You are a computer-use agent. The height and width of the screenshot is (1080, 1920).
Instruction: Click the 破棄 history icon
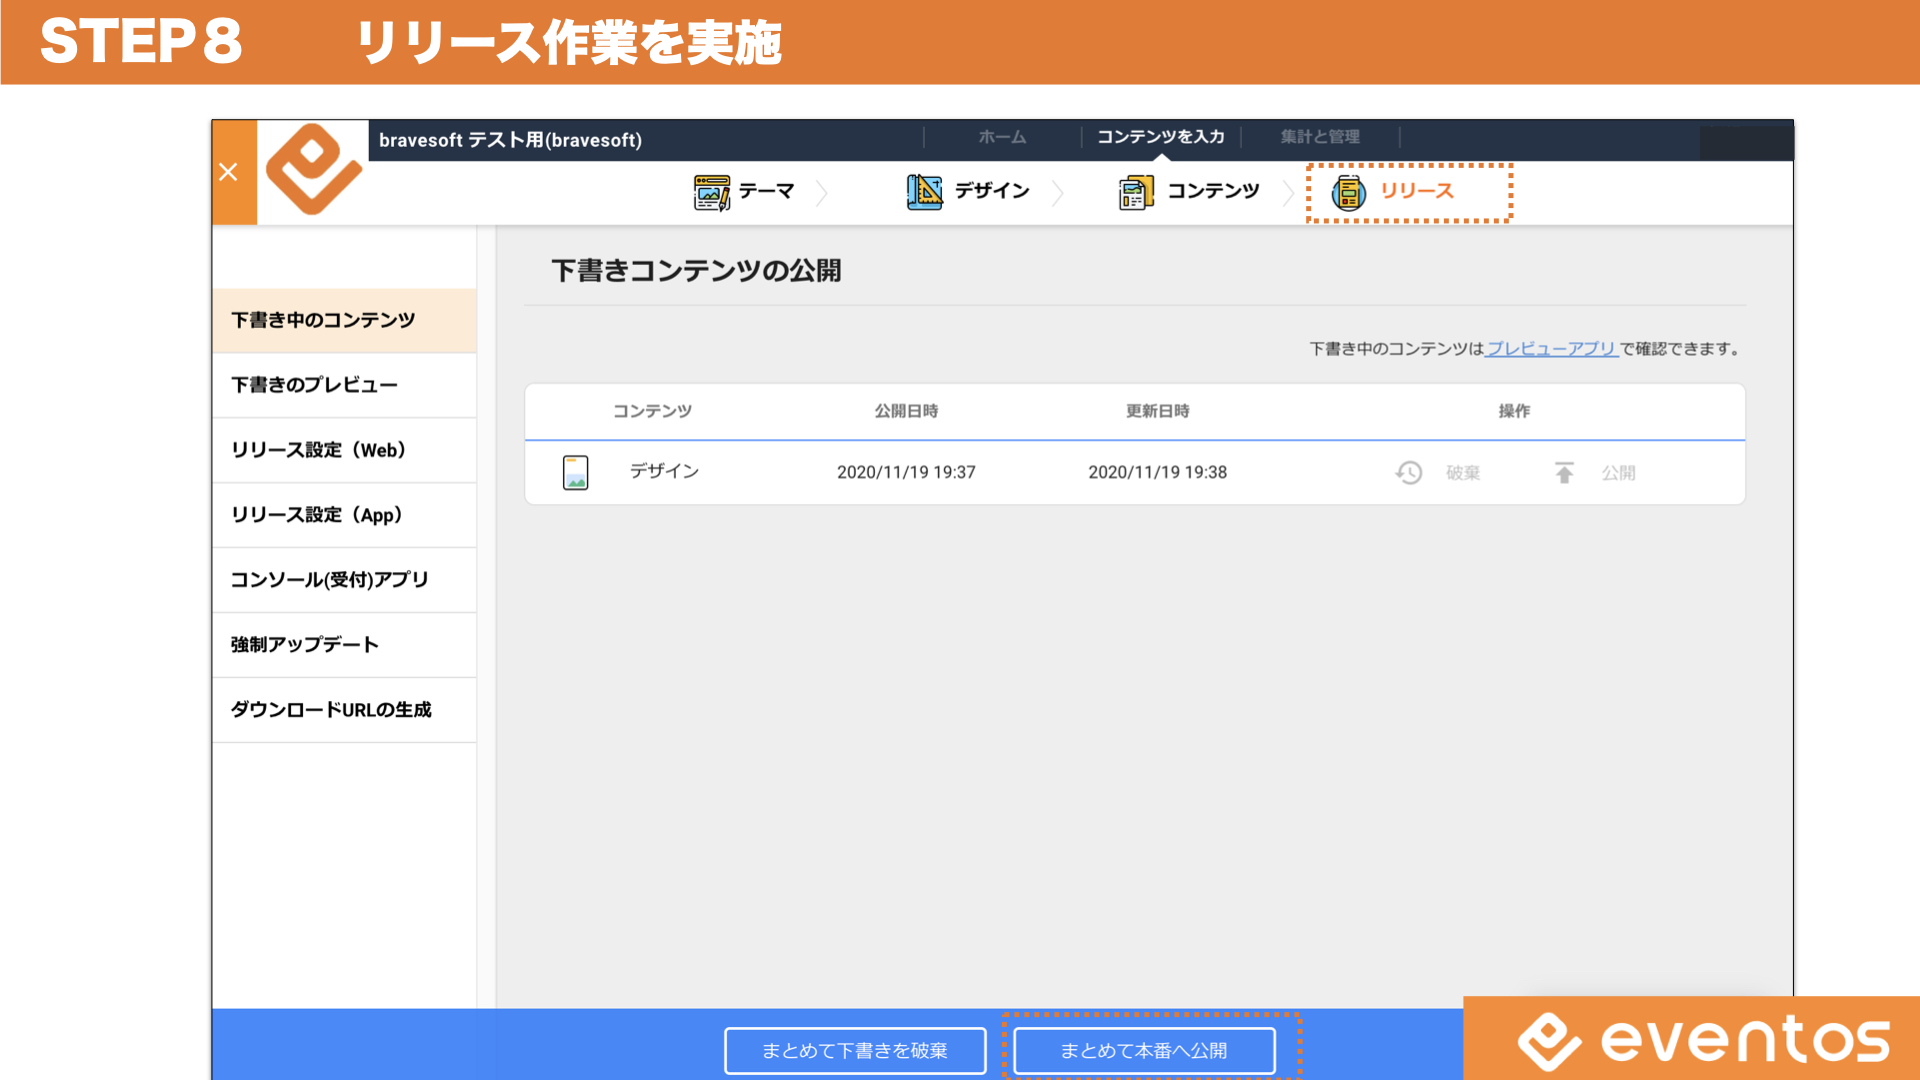pyautogui.click(x=1409, y=473)
